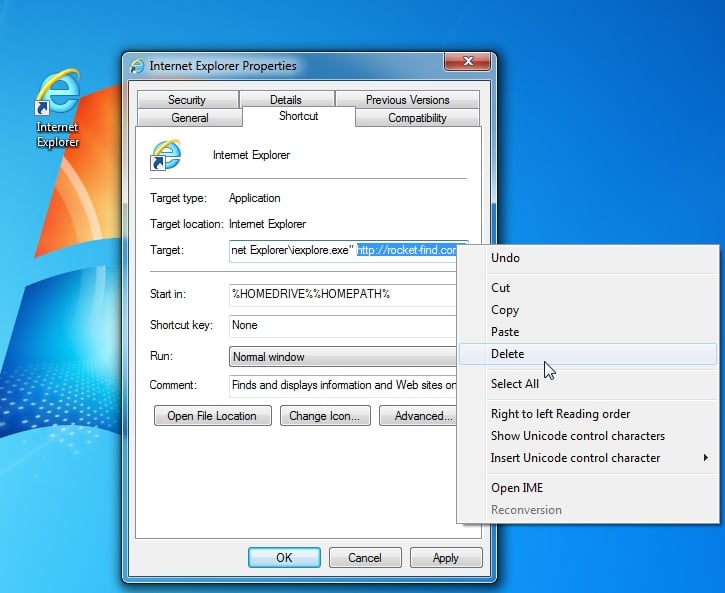Choose Paste from the context menu
The image size is (725, 593).
[588, 332]
